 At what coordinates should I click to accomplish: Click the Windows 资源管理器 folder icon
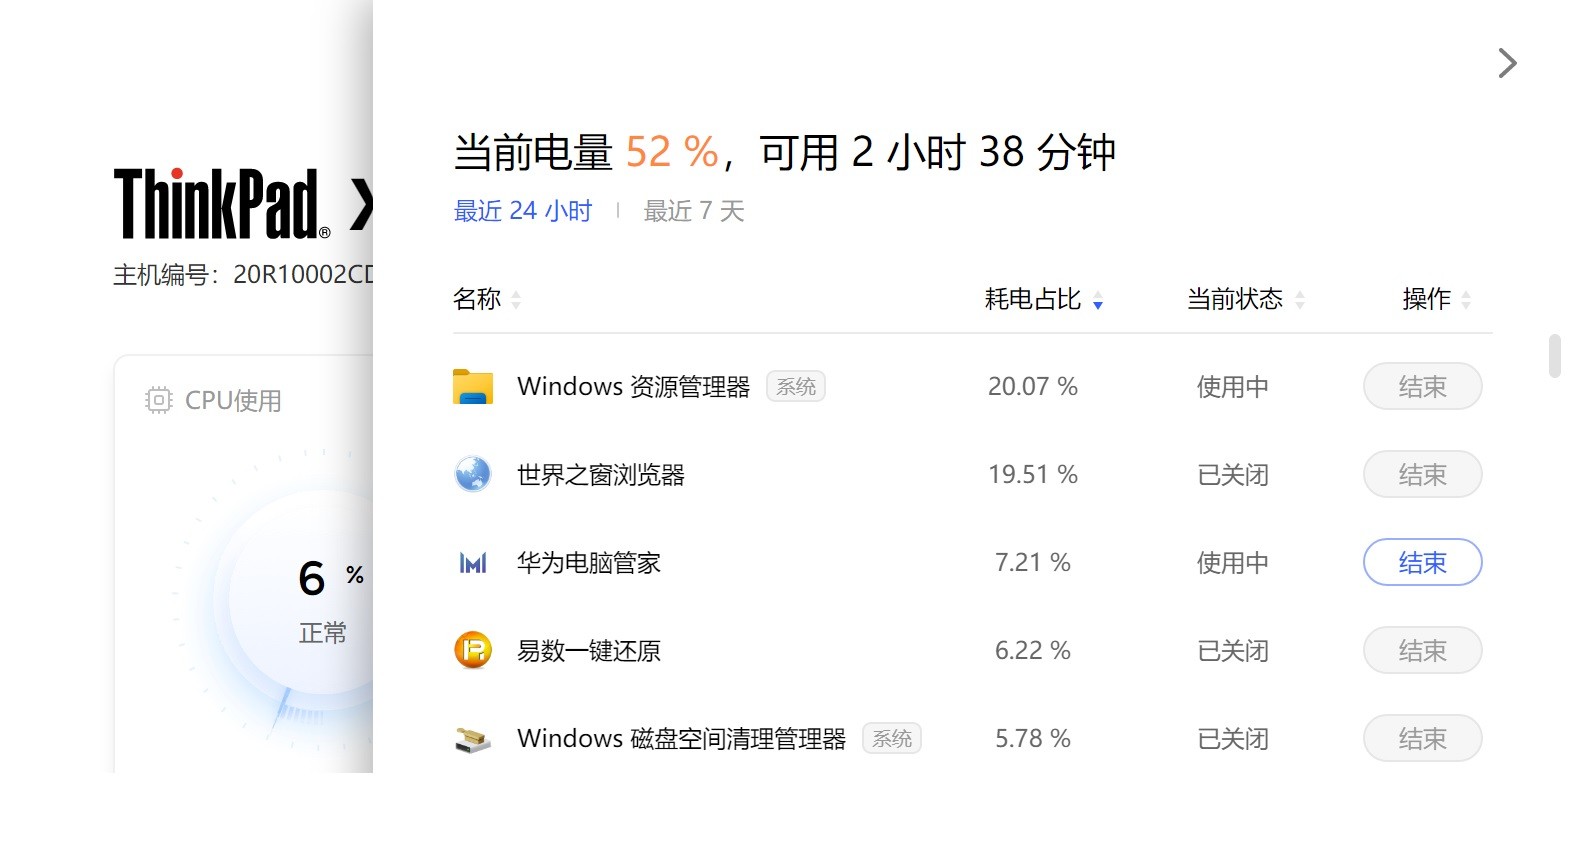473,387
